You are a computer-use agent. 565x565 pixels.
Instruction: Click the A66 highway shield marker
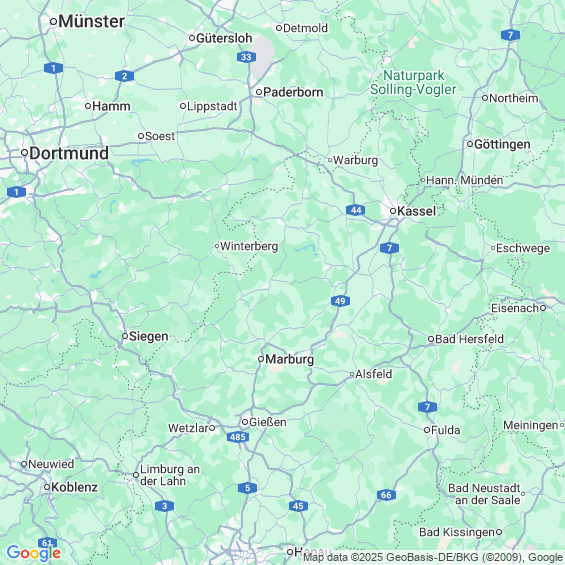(386, 495)
